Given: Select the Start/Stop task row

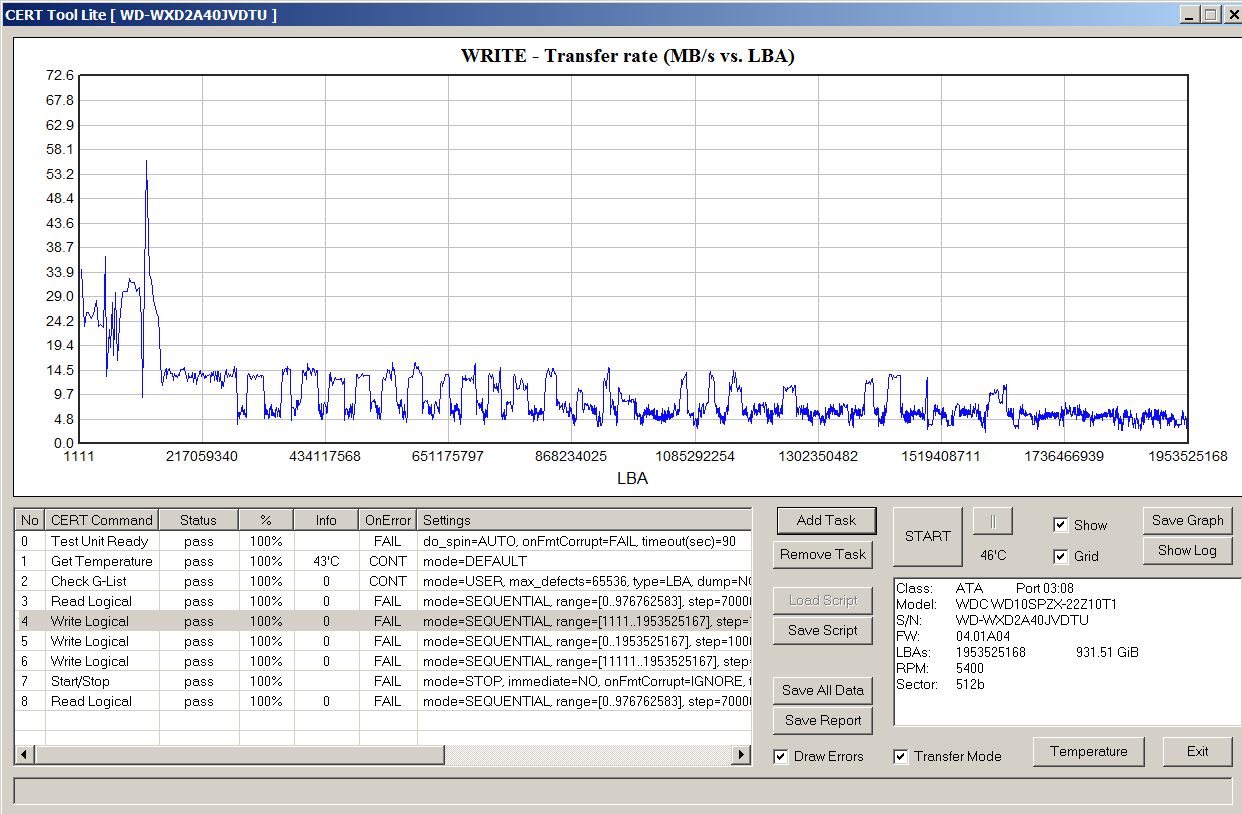Looking at the screenshot, I should pyautogui.click(x=383, y=681).
